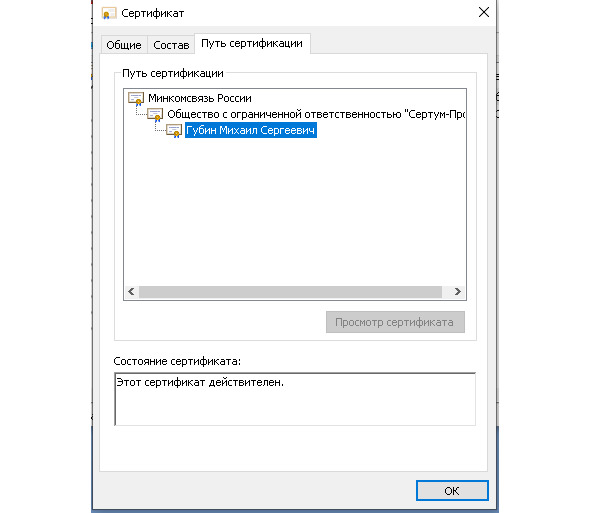Select the Общество с ограниченной ответственностью entry
The height and width of the screenshot is (513, 591).
tap(316, 114)
